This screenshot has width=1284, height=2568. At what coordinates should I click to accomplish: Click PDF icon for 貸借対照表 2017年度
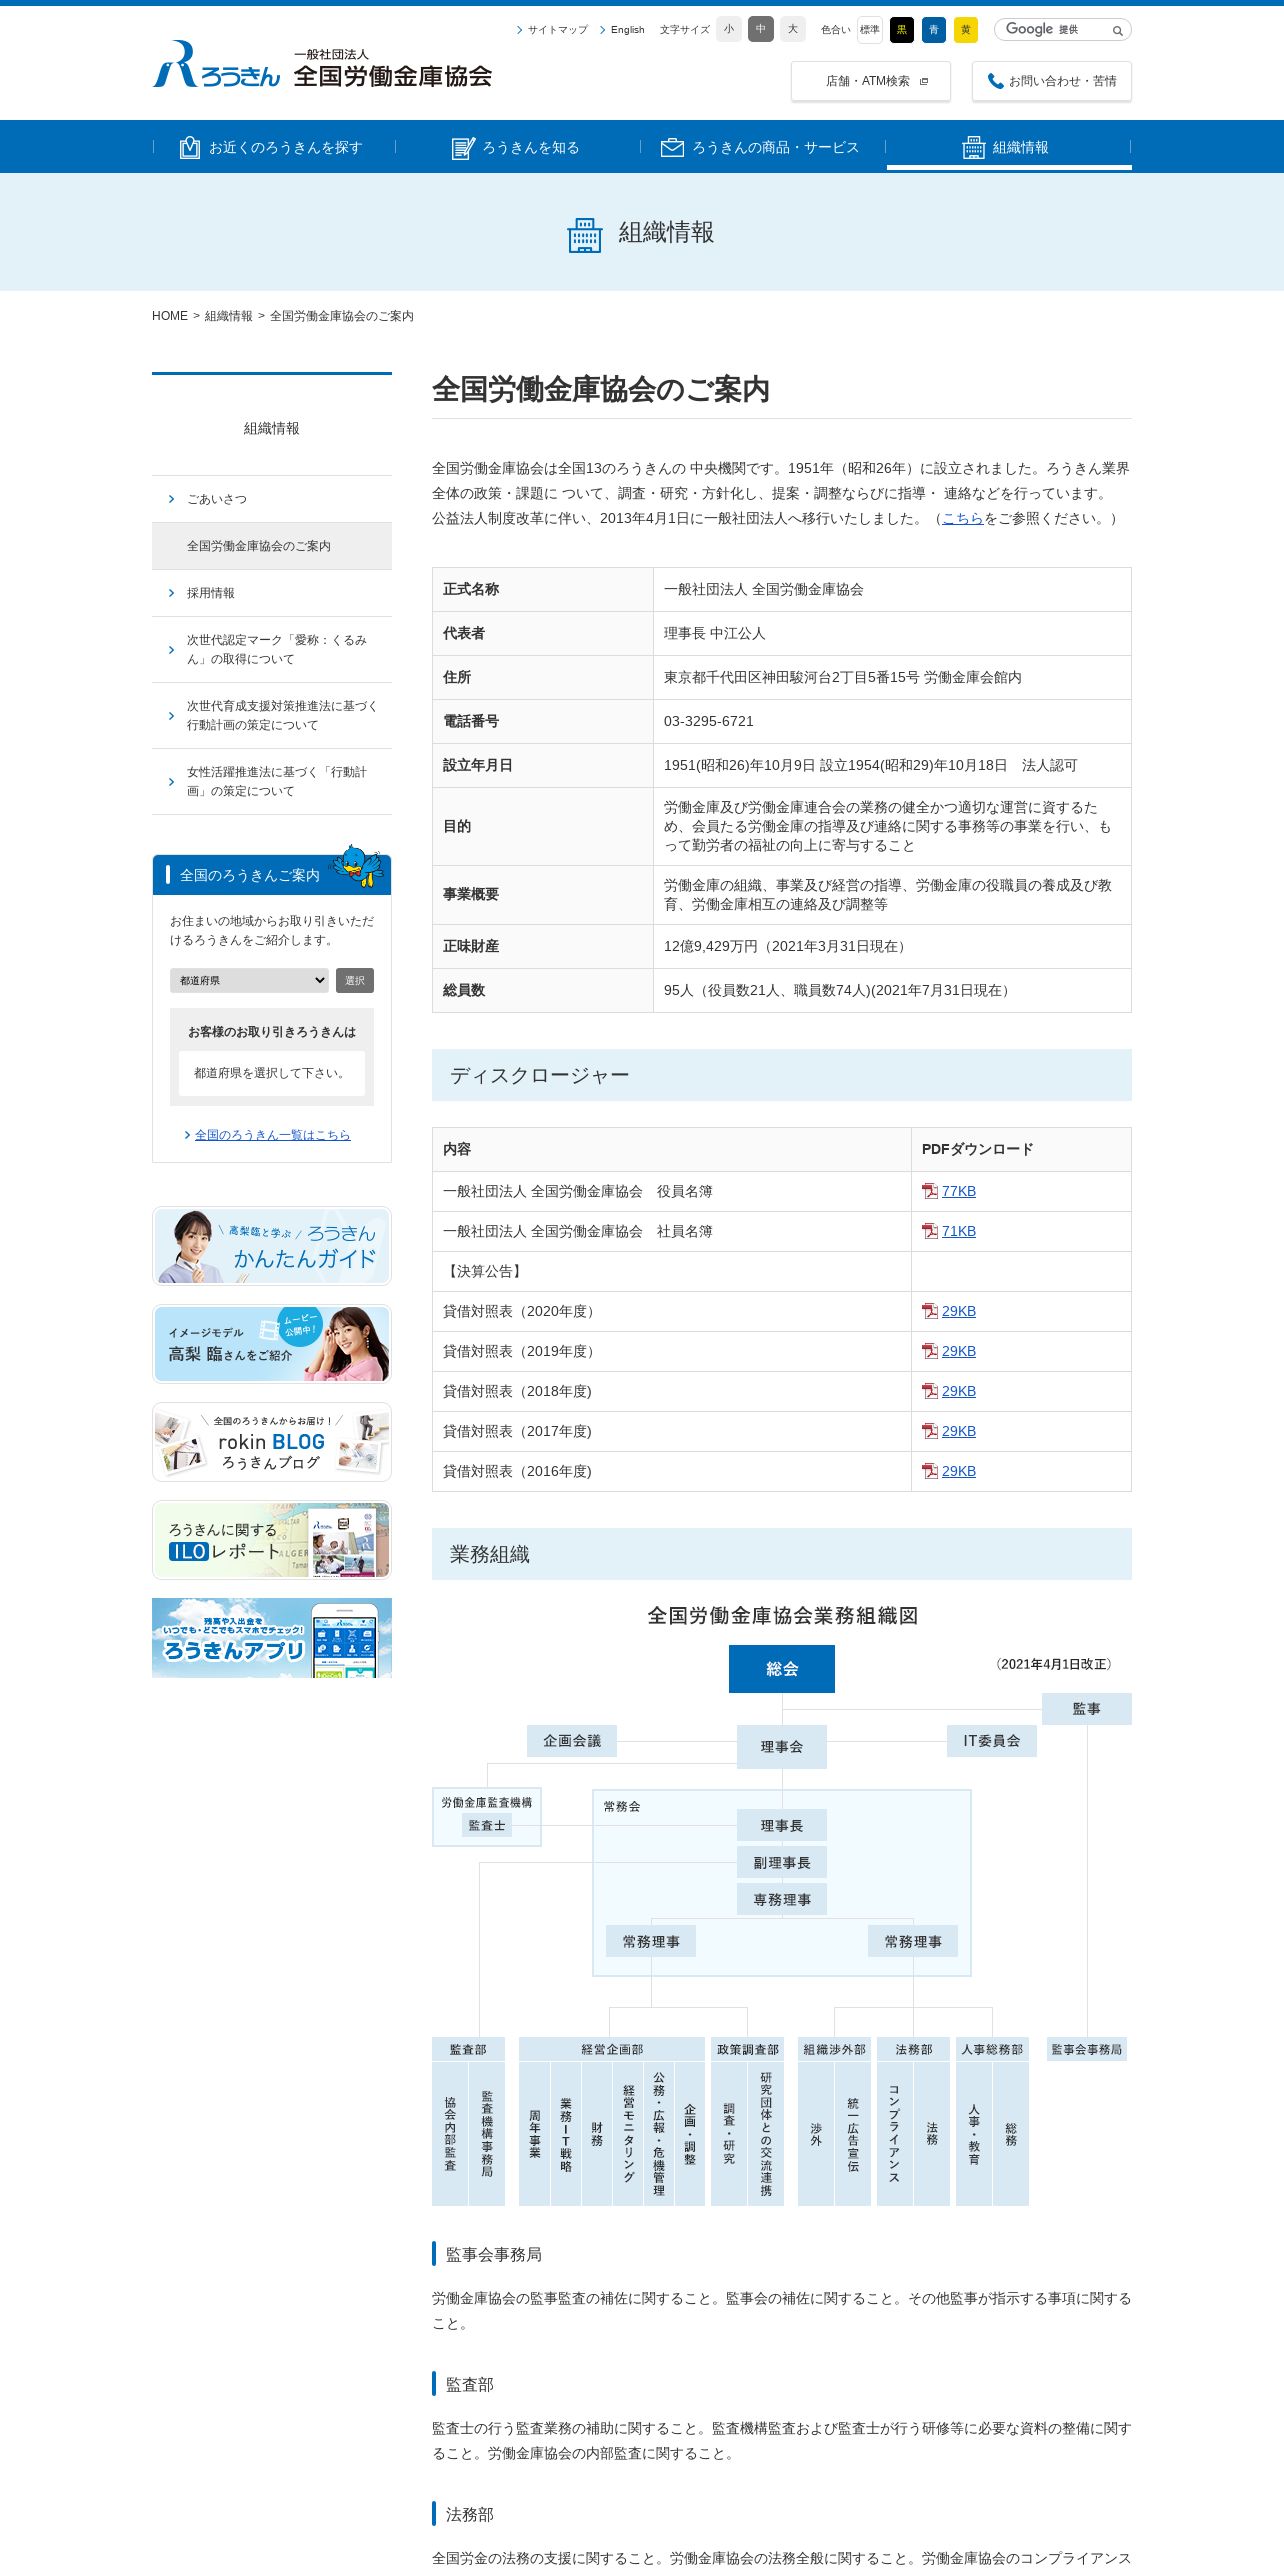click(x=930, y=1431)
